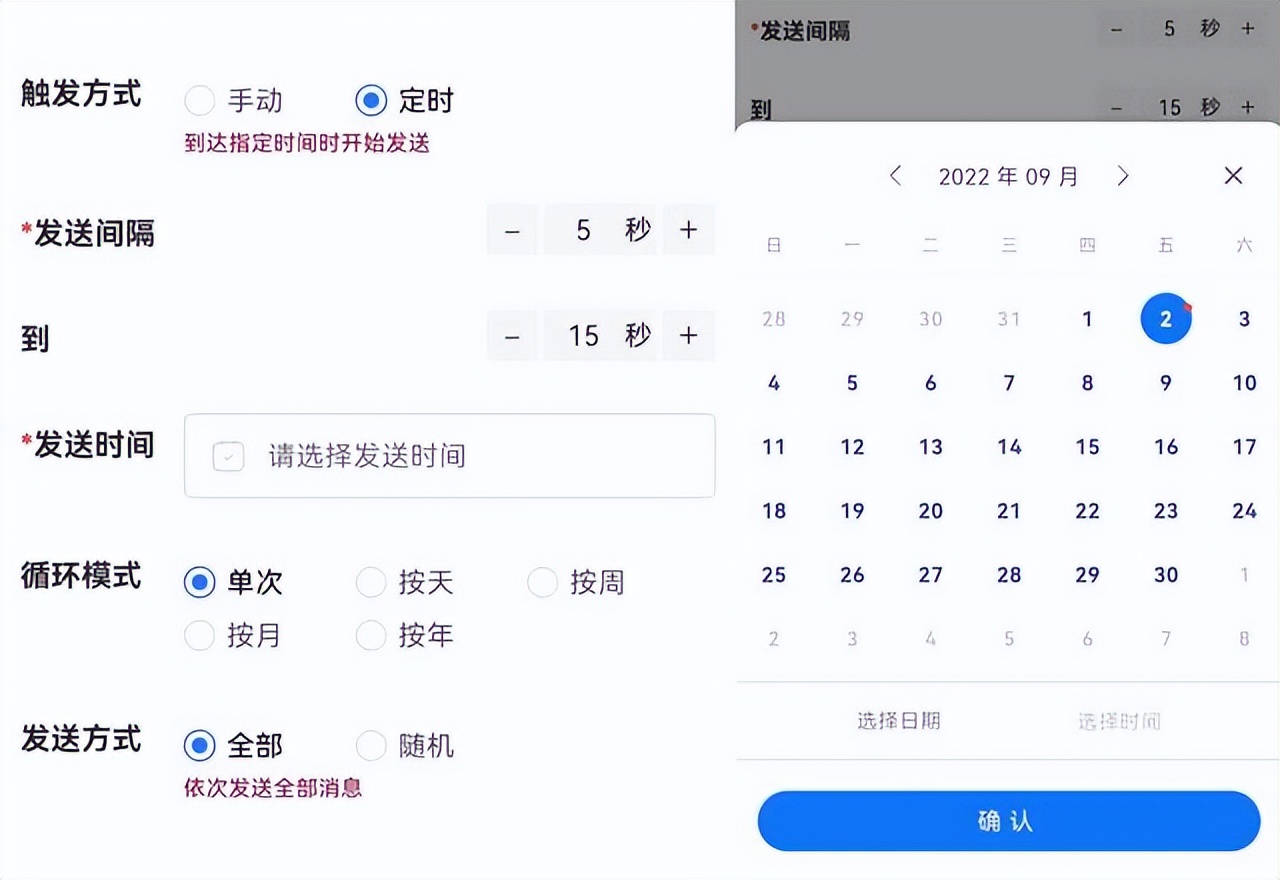Toggle the checkbox inside the send time field
1280x880 pixels.
click(x=228, y=456)
